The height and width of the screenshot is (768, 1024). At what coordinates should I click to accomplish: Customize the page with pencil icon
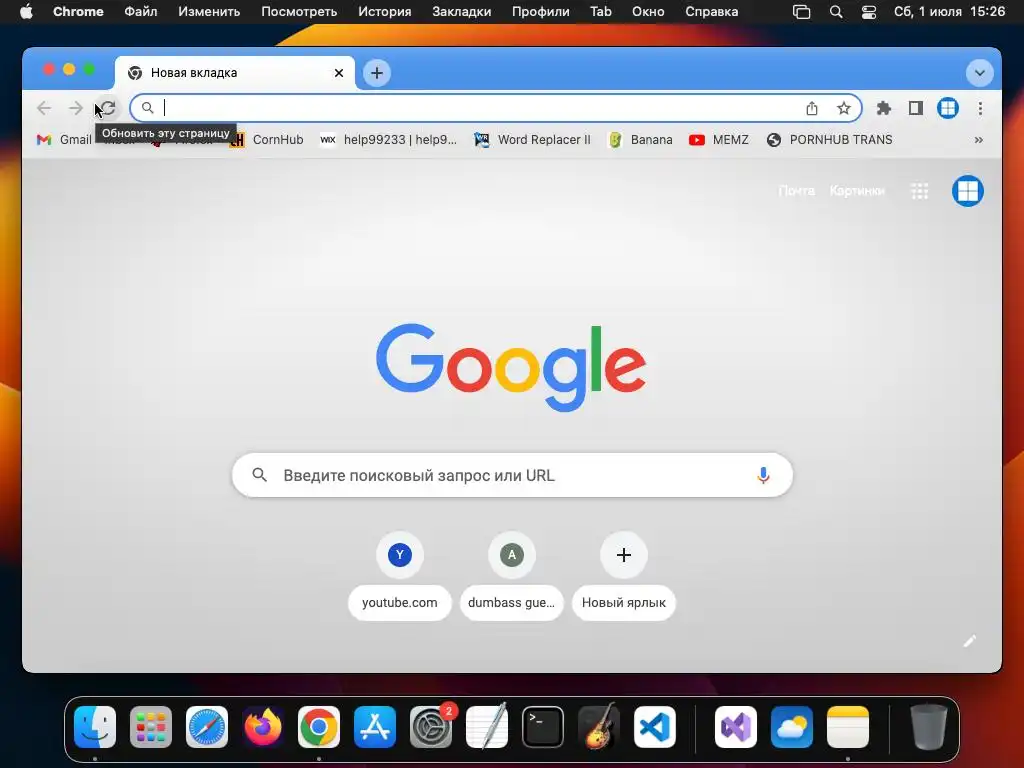pos(970,641)
